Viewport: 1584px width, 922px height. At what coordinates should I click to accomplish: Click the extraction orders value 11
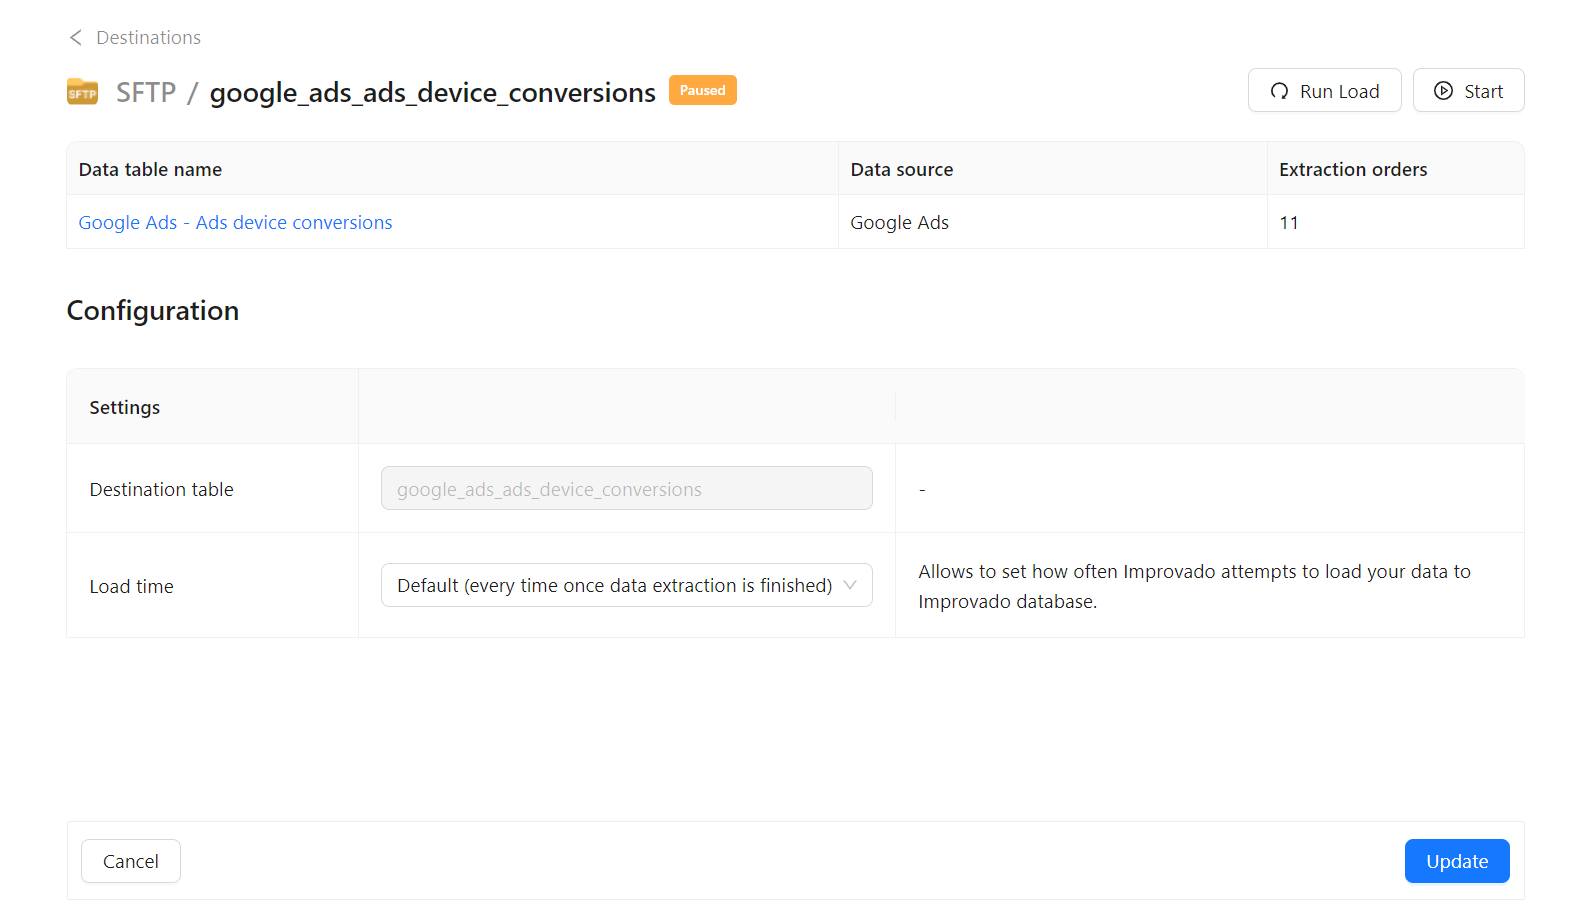coord(1289,223)
